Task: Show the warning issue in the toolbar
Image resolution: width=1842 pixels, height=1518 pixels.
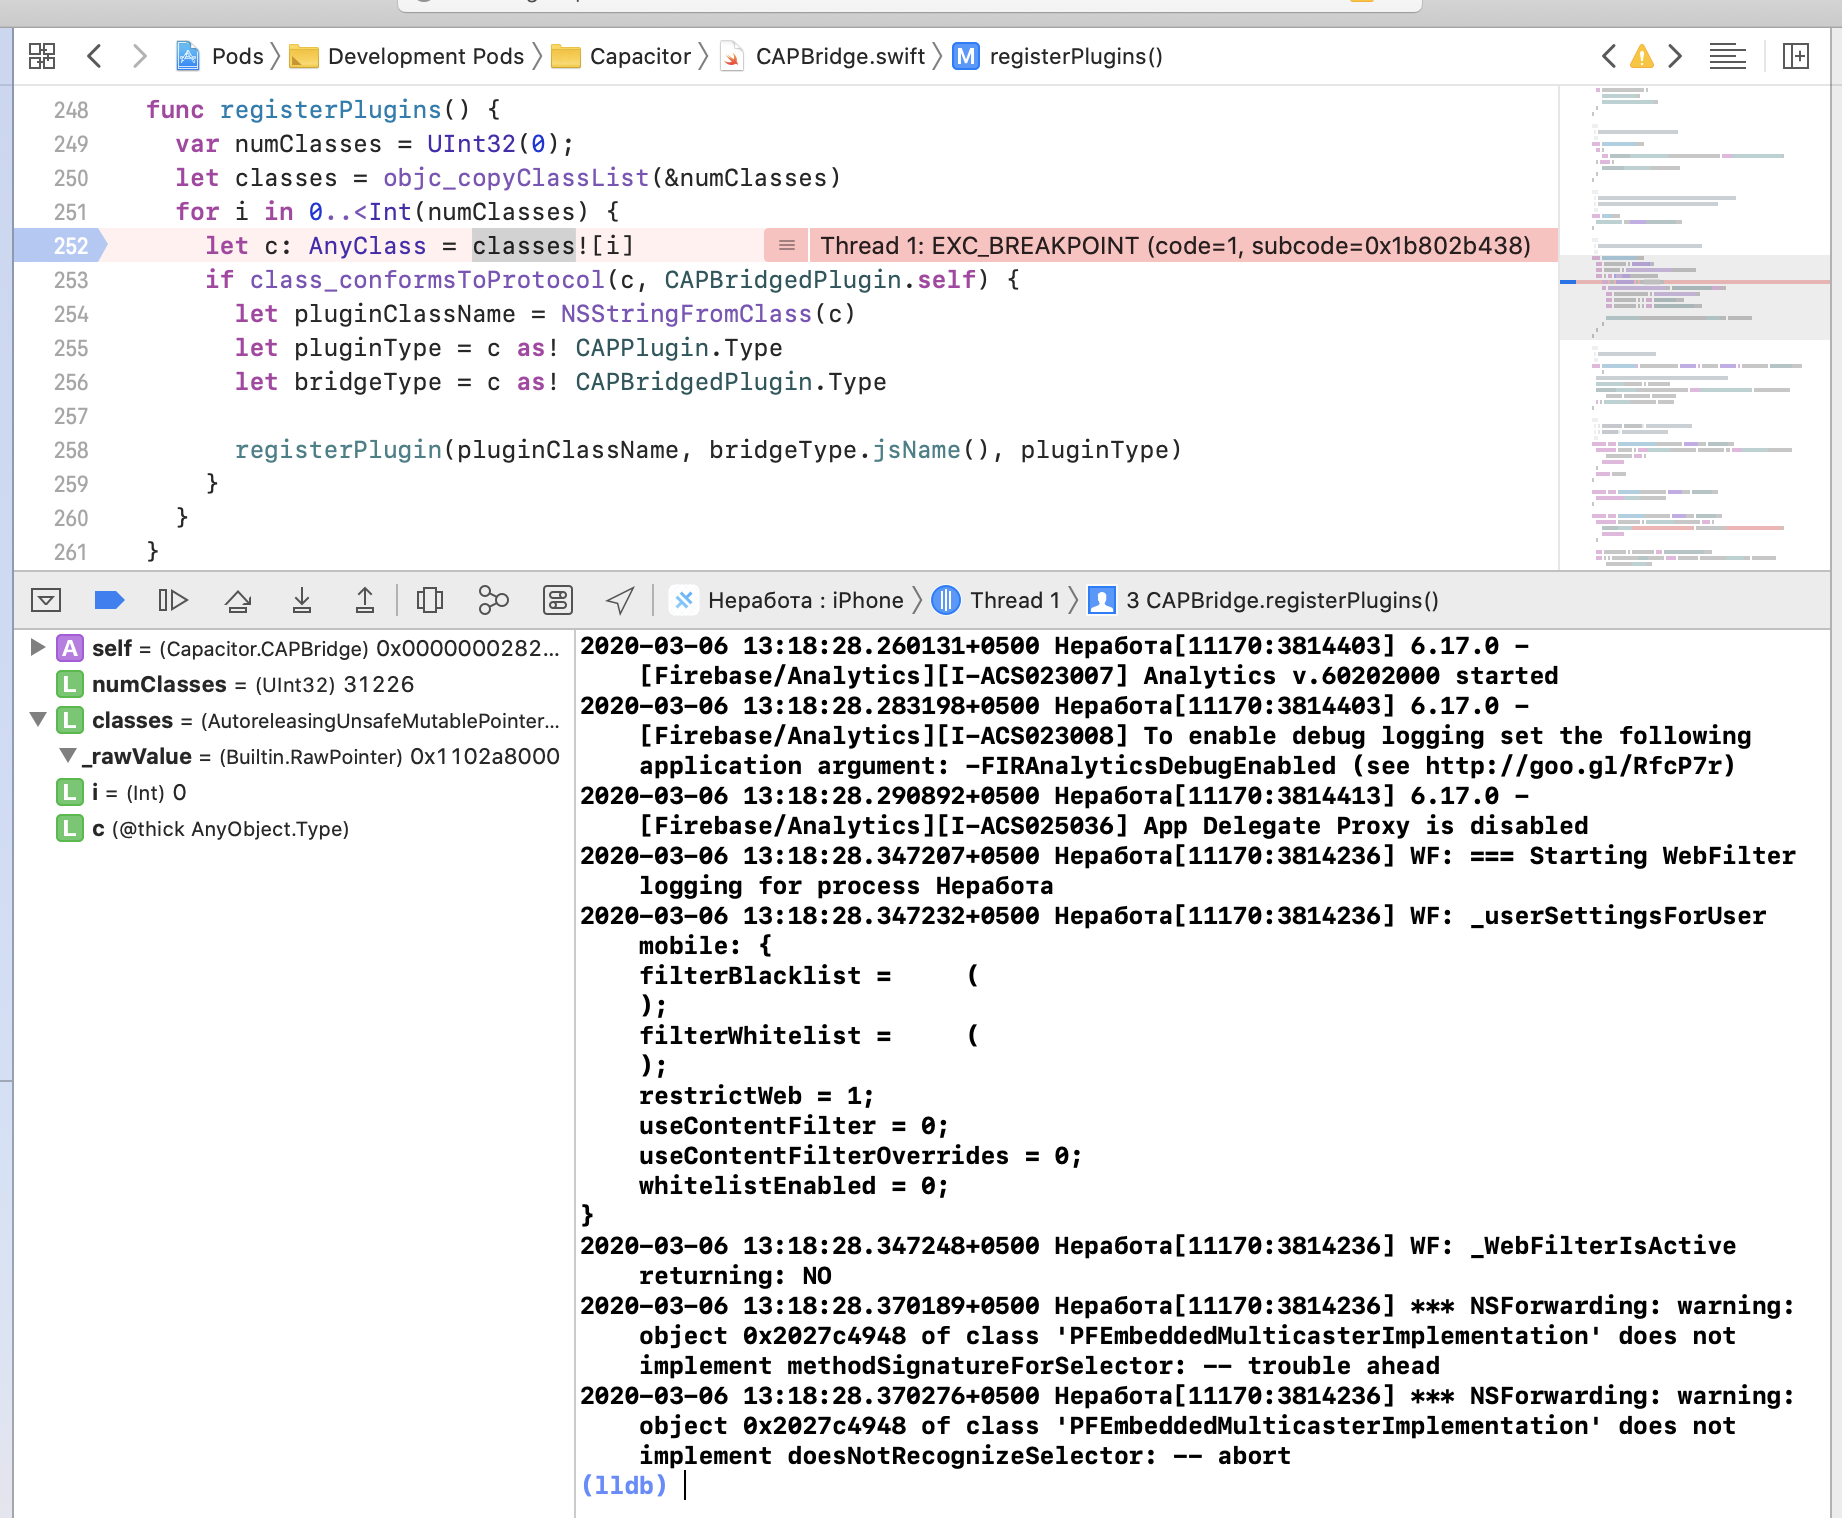Action: pos(1640,56)
